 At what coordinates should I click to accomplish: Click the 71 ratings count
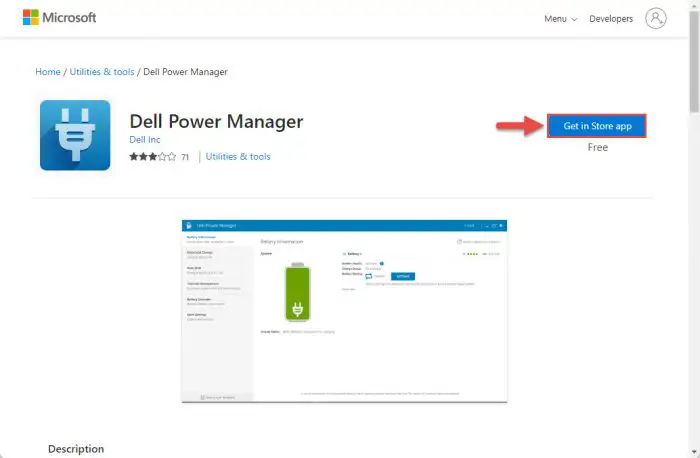tap(185, 157)
